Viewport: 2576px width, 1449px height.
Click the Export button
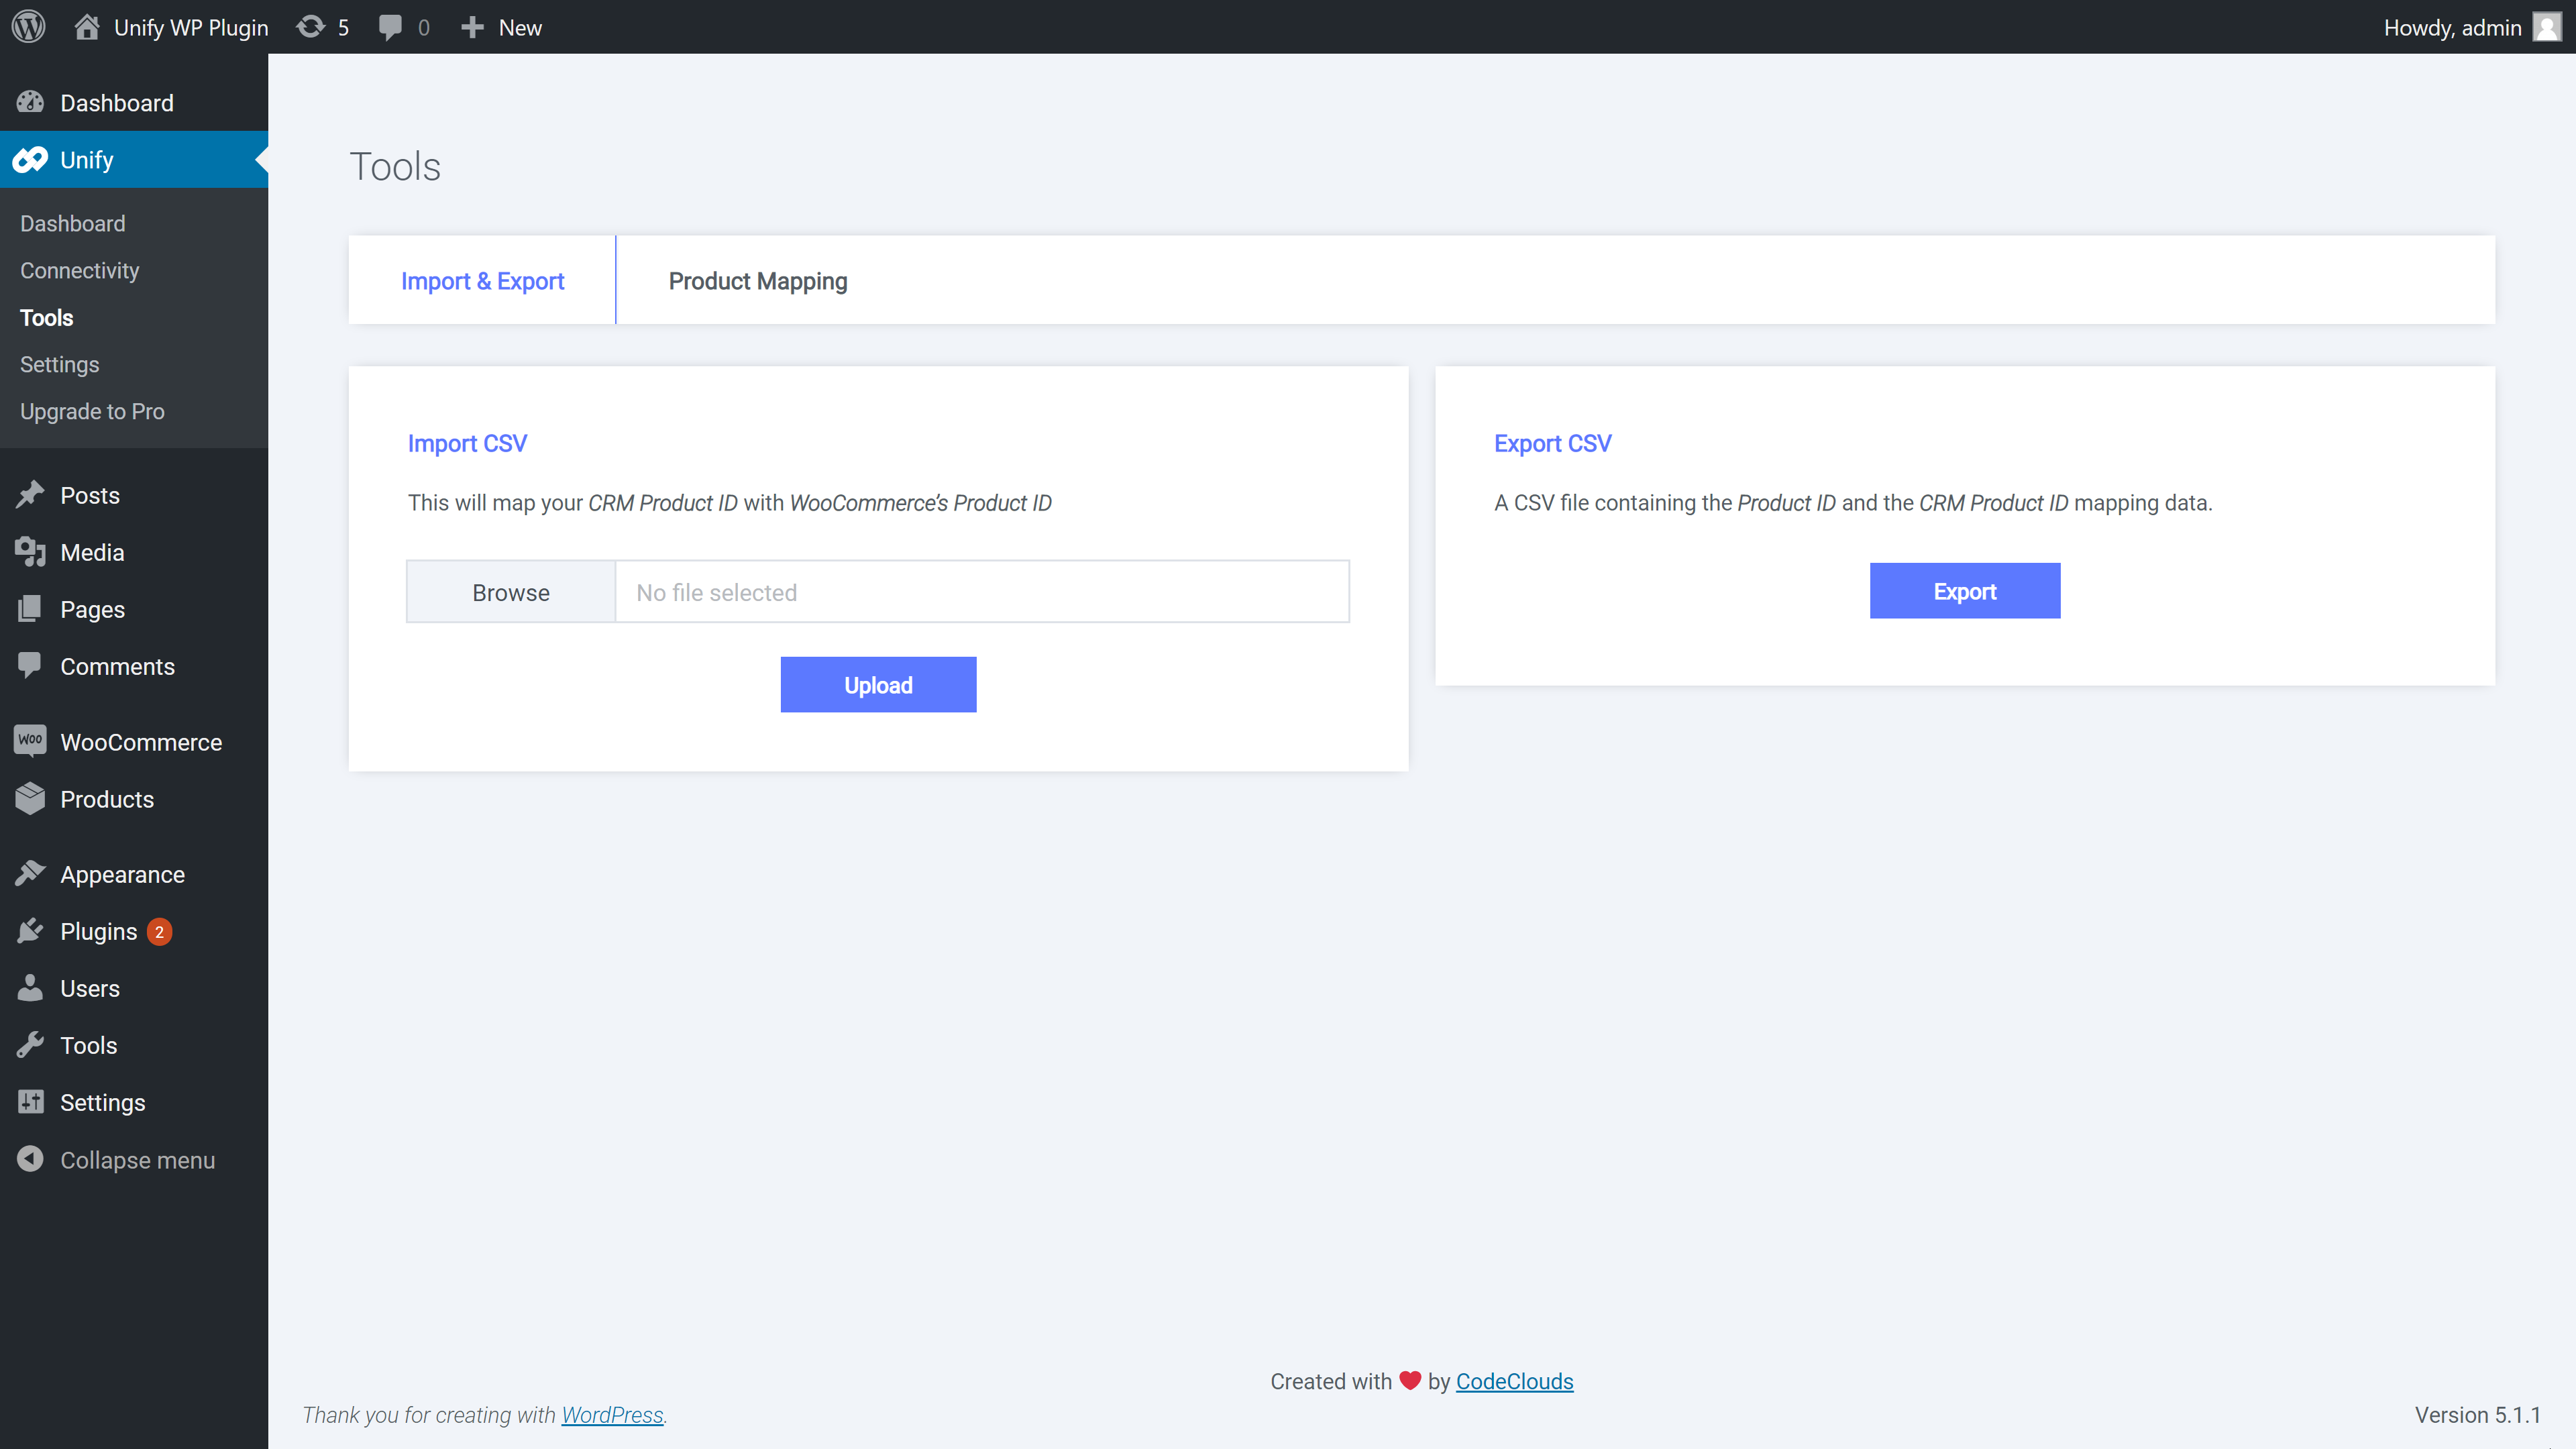1964,591
